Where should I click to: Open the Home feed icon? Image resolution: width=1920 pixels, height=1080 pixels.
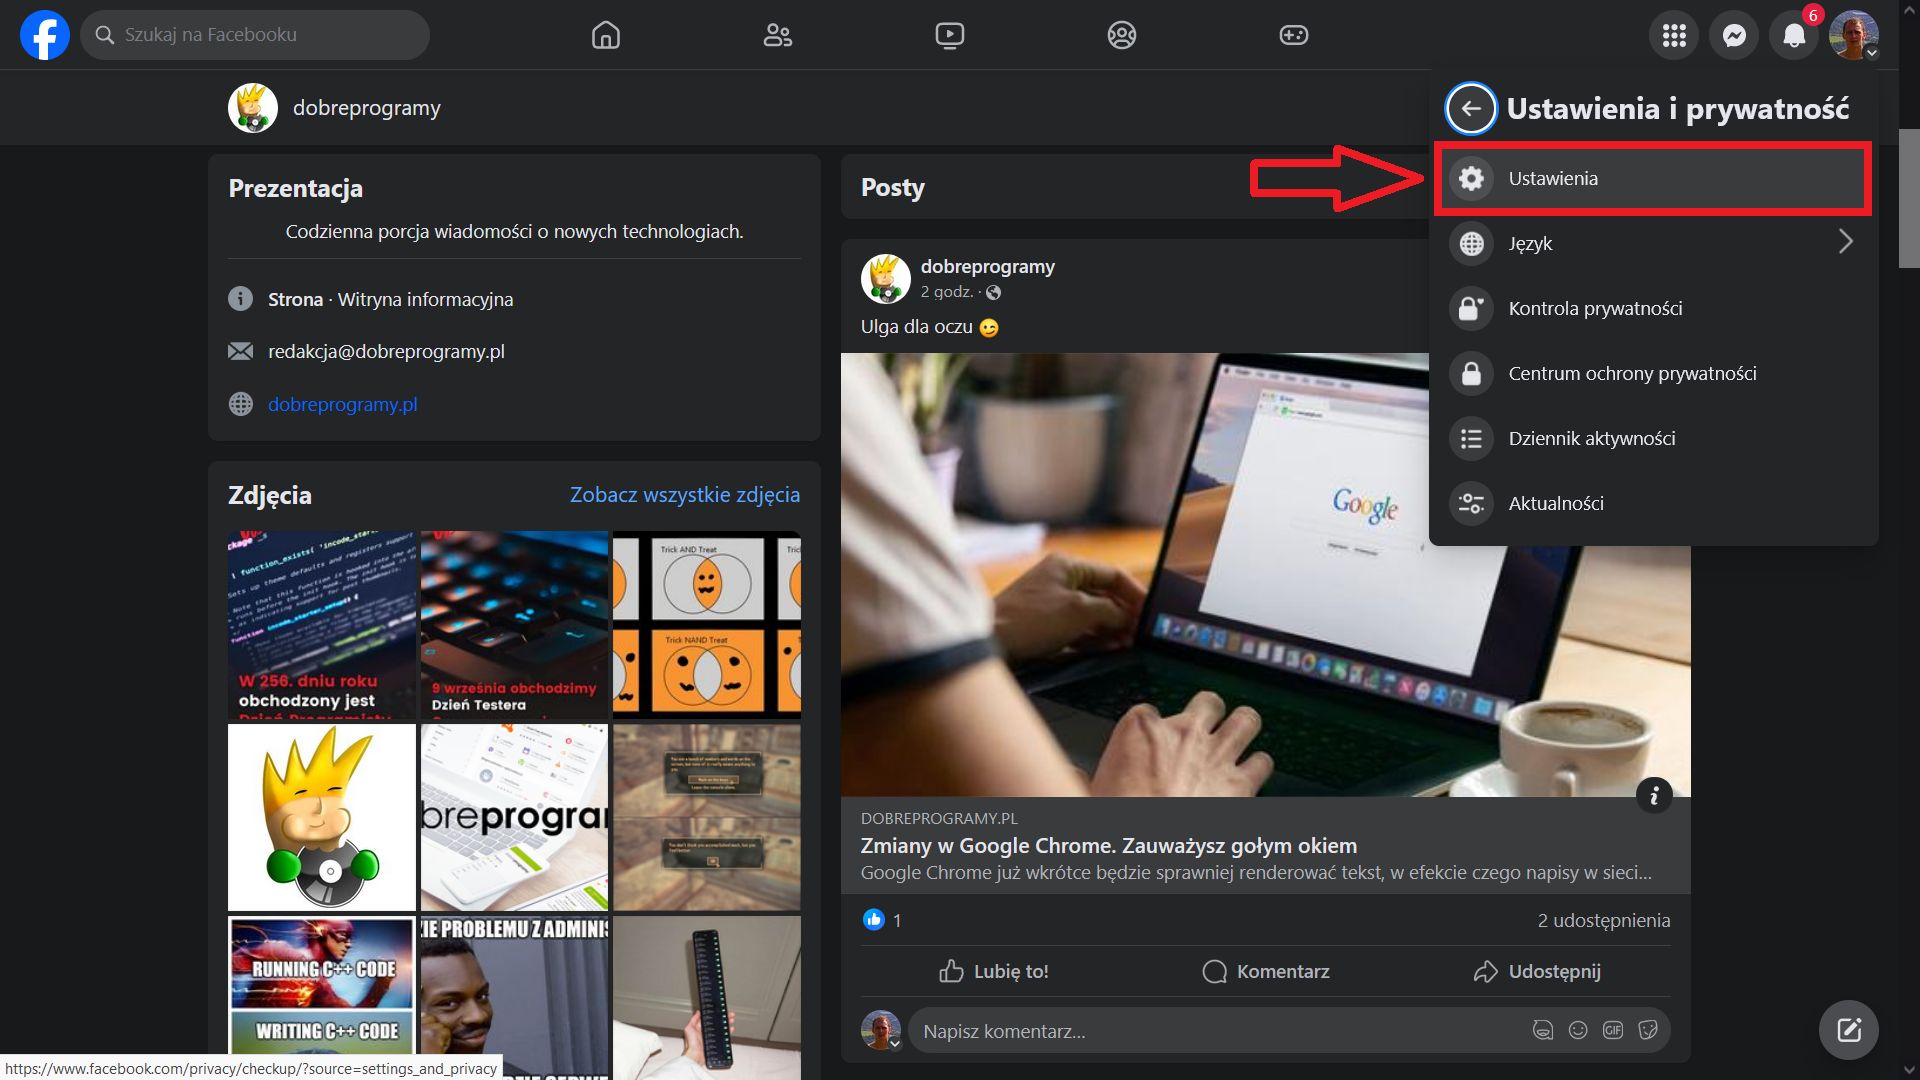tap(605, 34)
